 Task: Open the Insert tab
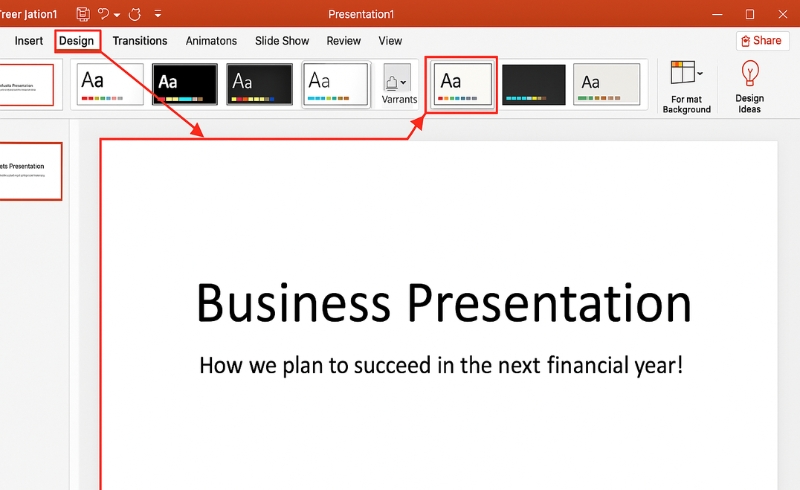click(29, 41)
